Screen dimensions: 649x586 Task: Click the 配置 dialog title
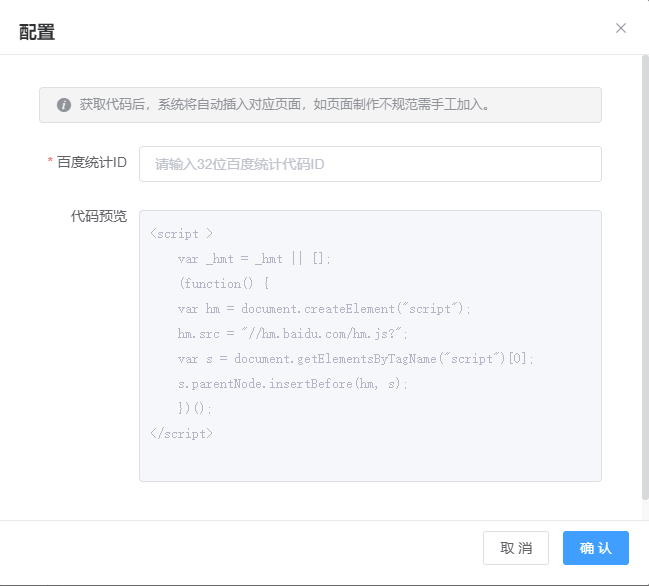[x=37, y=32]
